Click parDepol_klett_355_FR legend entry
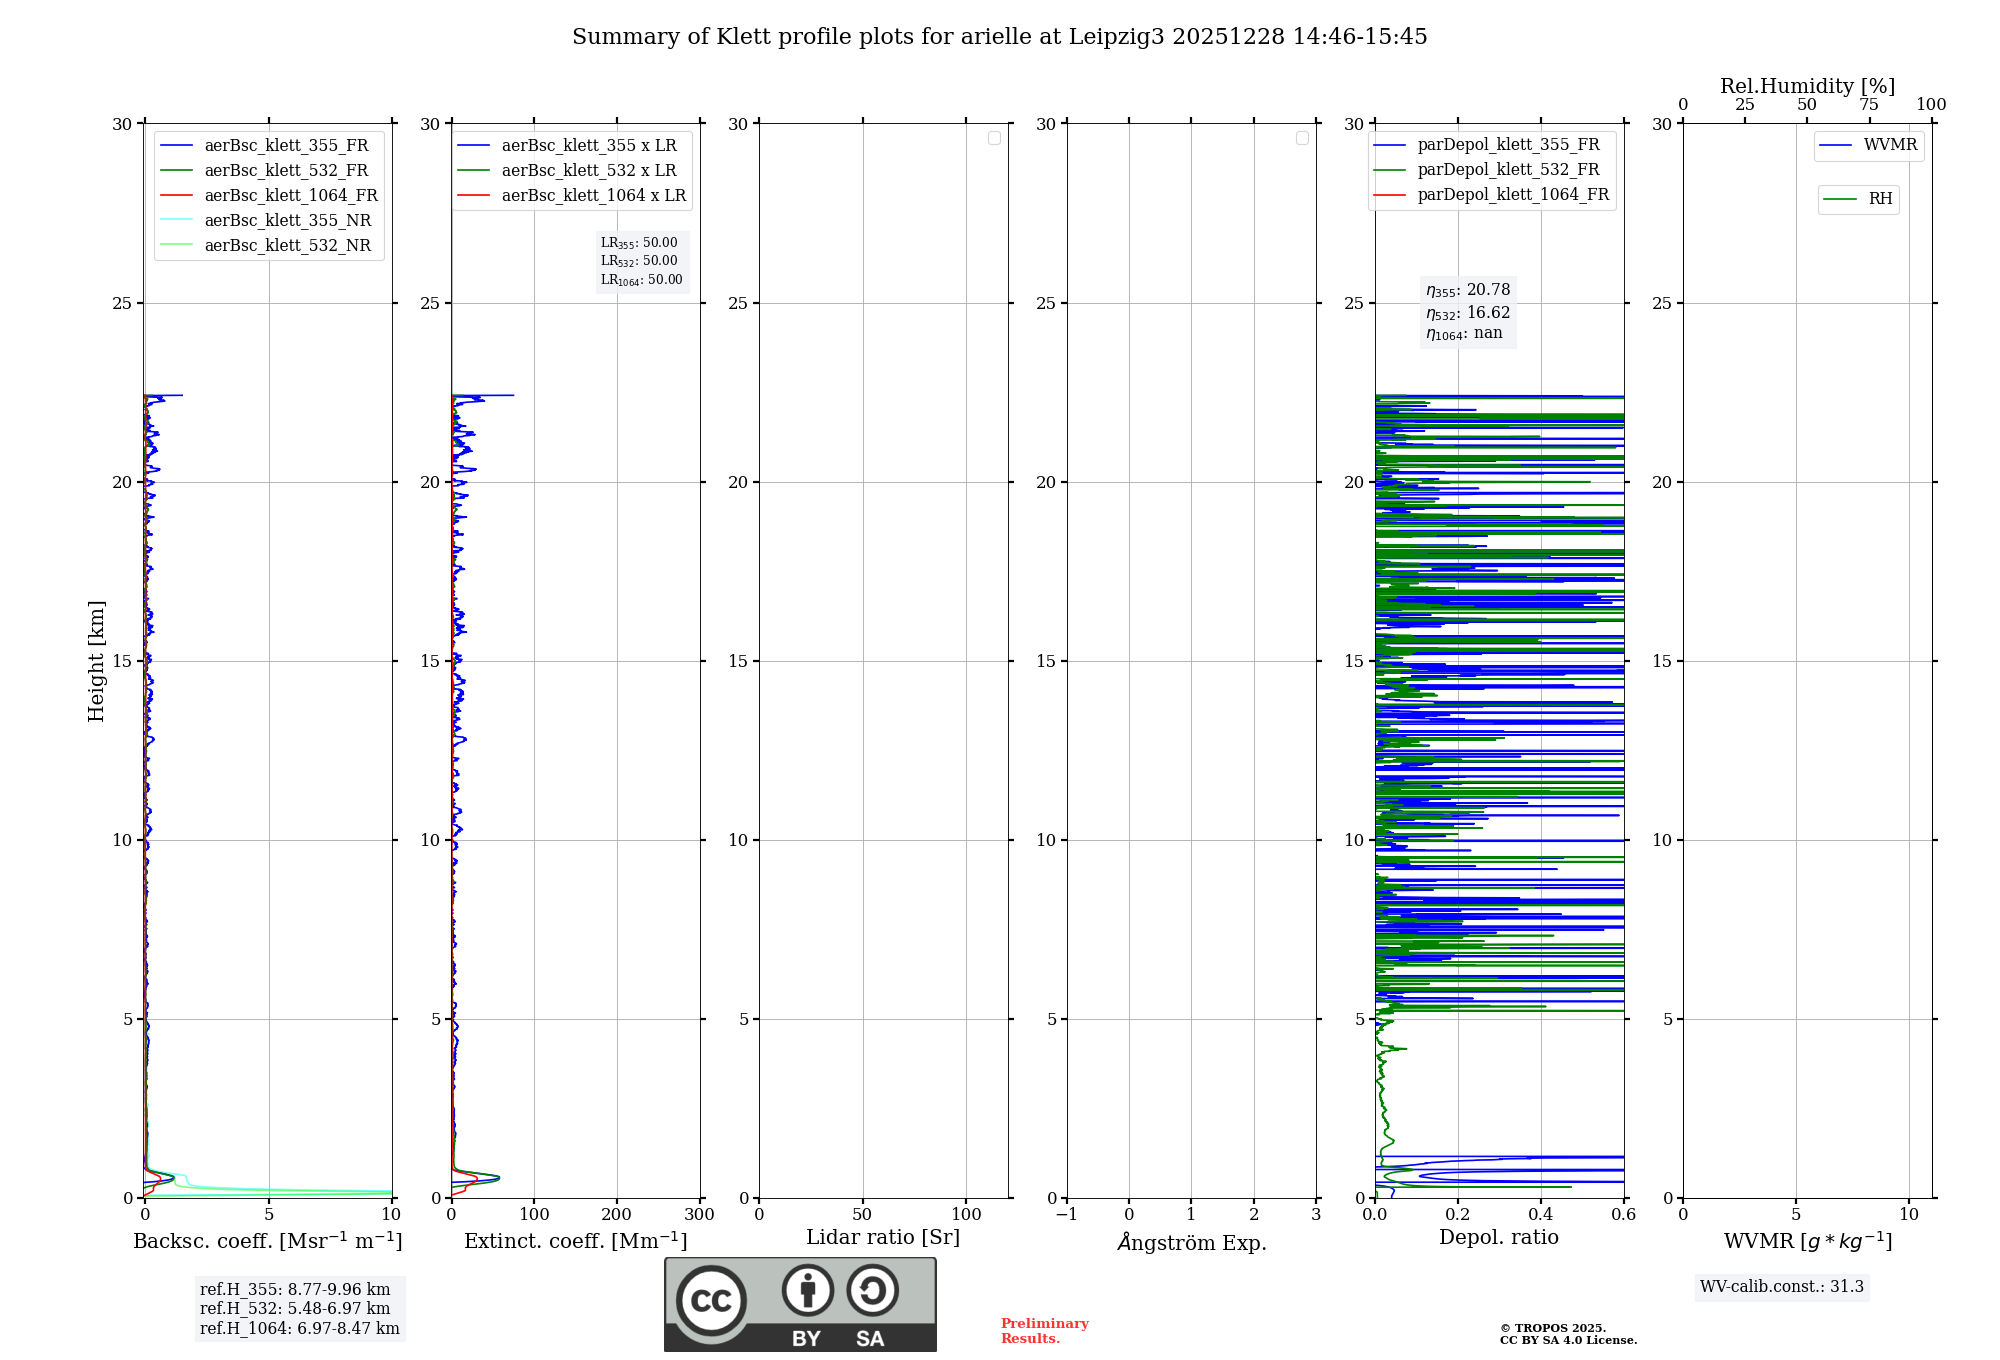Viewport: 2000px width, 1360px height. click(x=1507, y=145)
